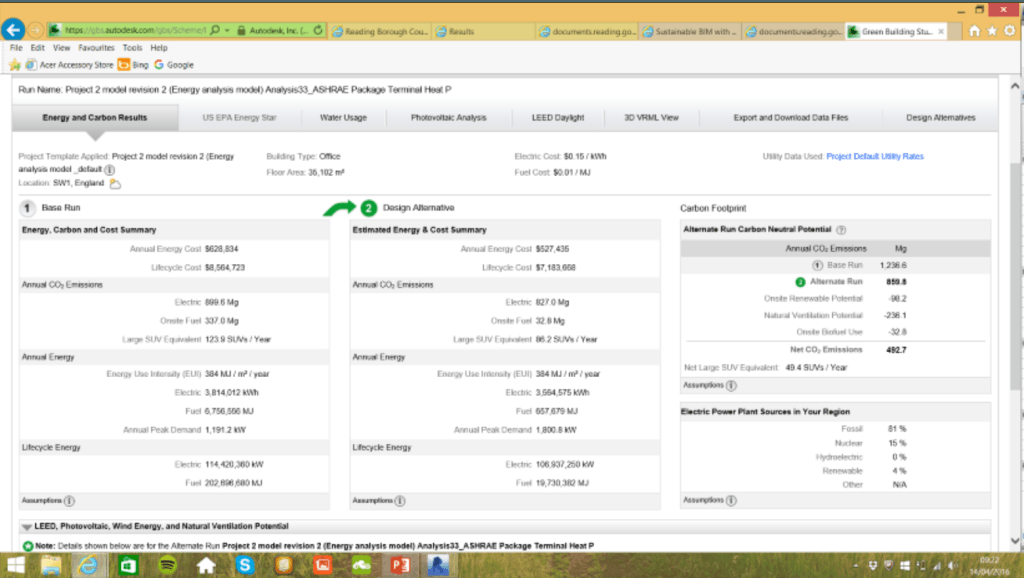Open Favorites star icon at top right
Viewport: 1024px width, 578px height.
(992, 31)
